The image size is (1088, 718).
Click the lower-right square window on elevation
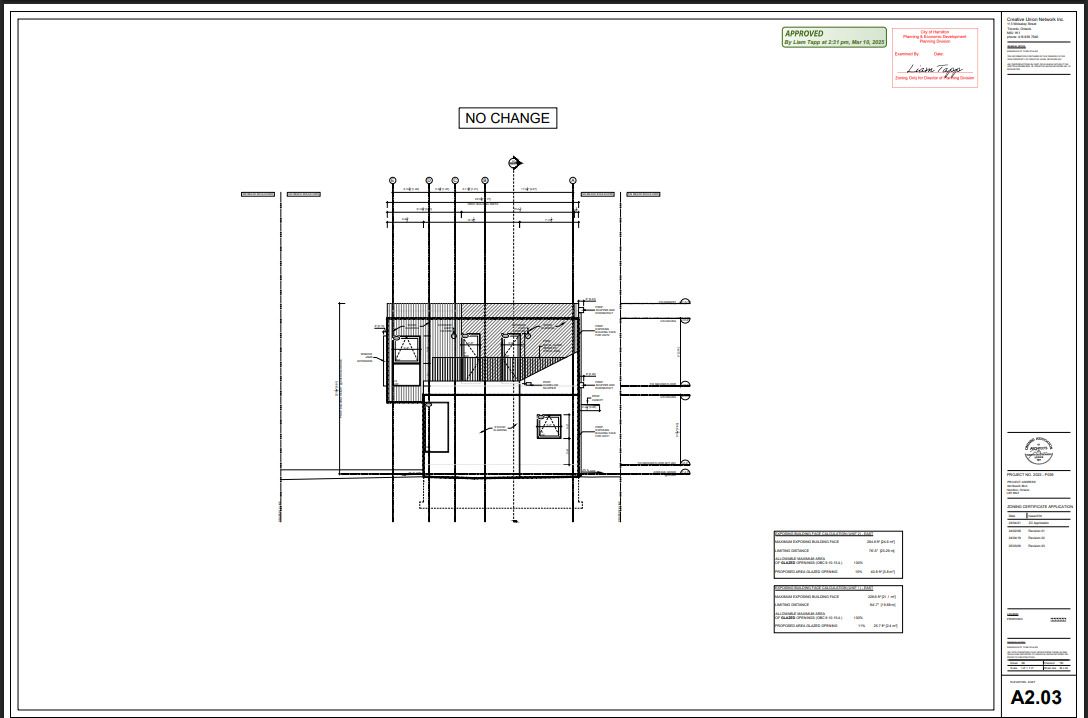tap(548, 427)
